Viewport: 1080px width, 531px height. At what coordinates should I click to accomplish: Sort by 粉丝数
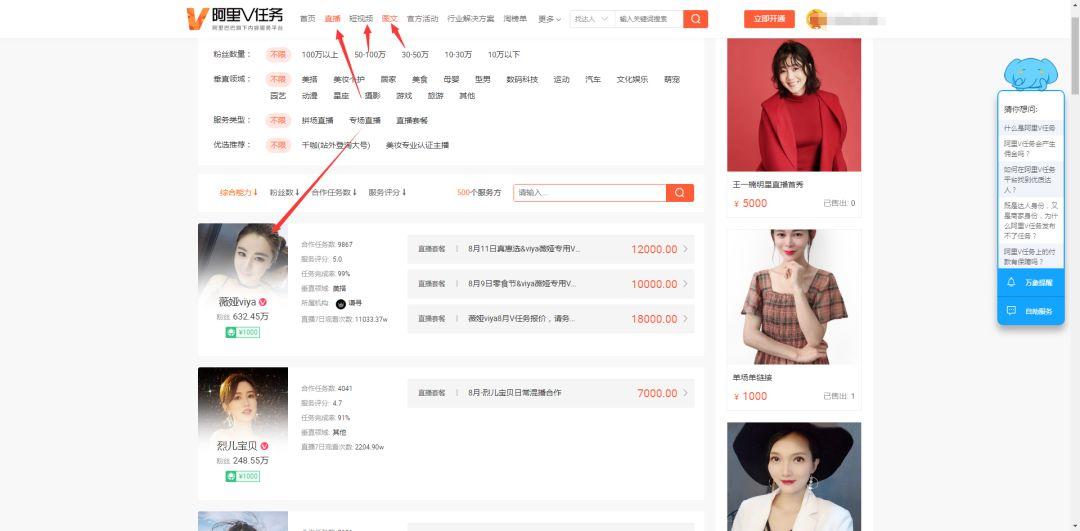pos(284,193)
